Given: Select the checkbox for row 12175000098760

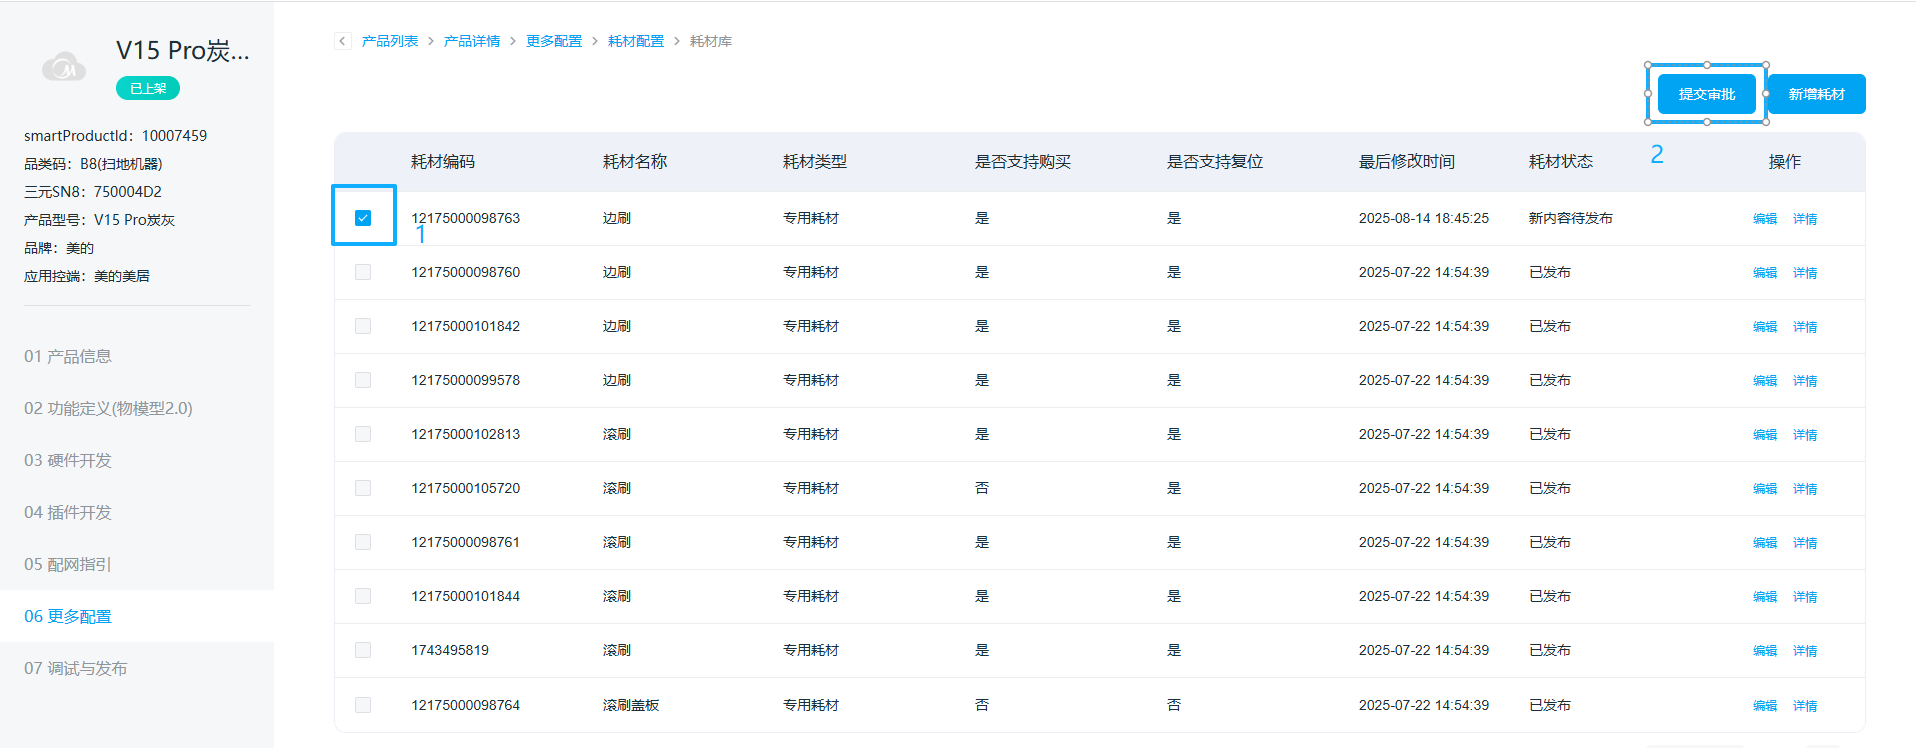Looking at the screenshot, I should (x=363, y=272).
